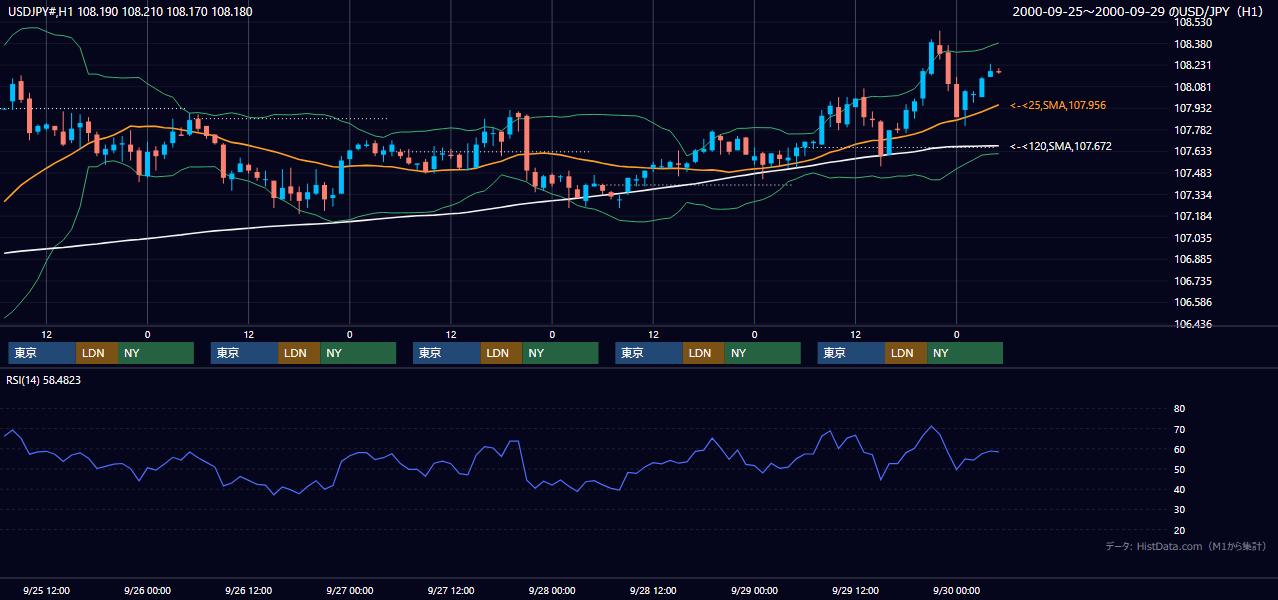Click price axis value 108.530

[x=1195, y=22]
